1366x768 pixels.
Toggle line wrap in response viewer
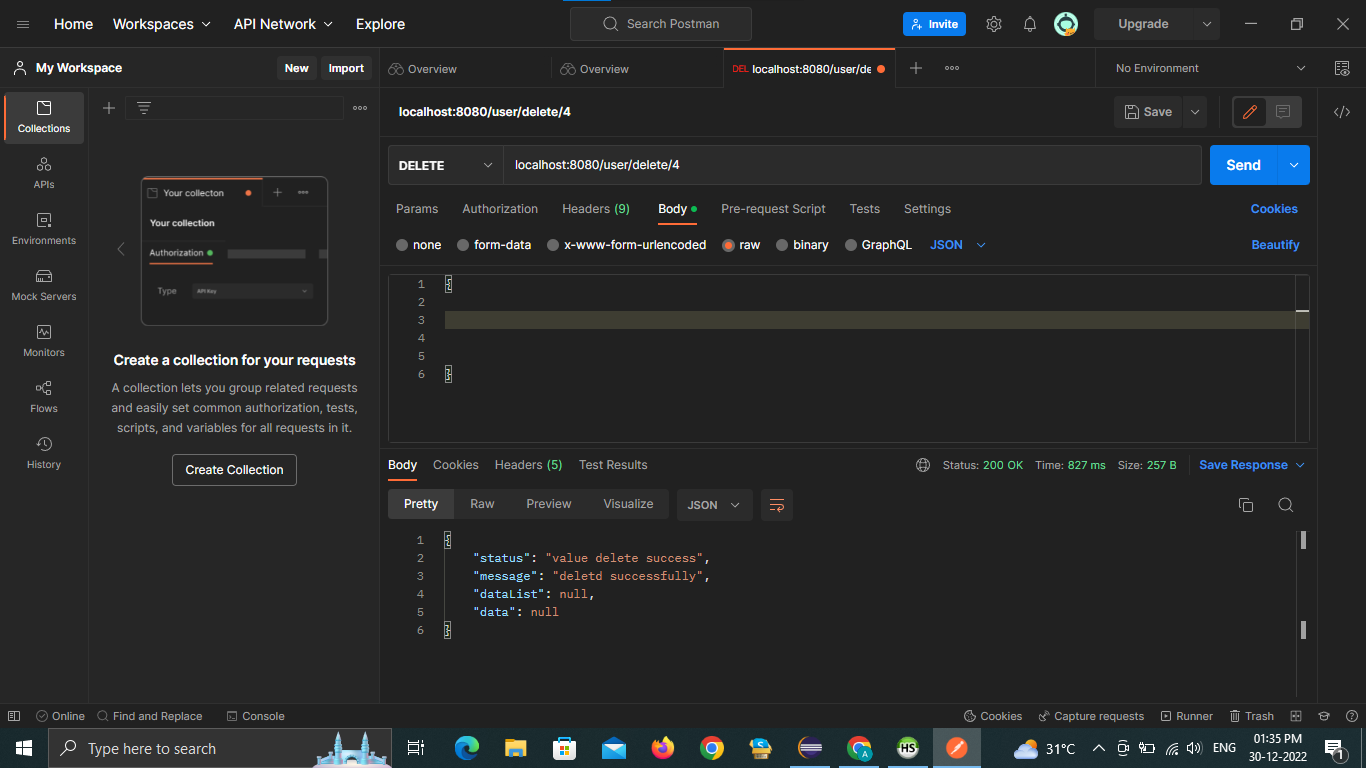click(x=777, y=505)
